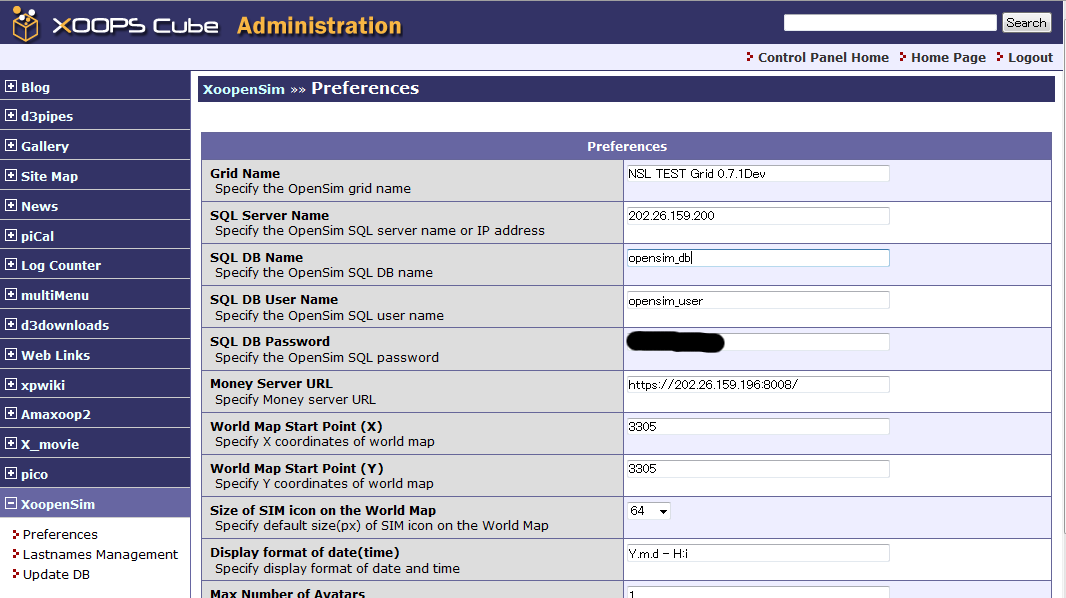This screenshot has height=598, width=1066.
Task: Log out of administration
Action: click(x=1030, y=57)
